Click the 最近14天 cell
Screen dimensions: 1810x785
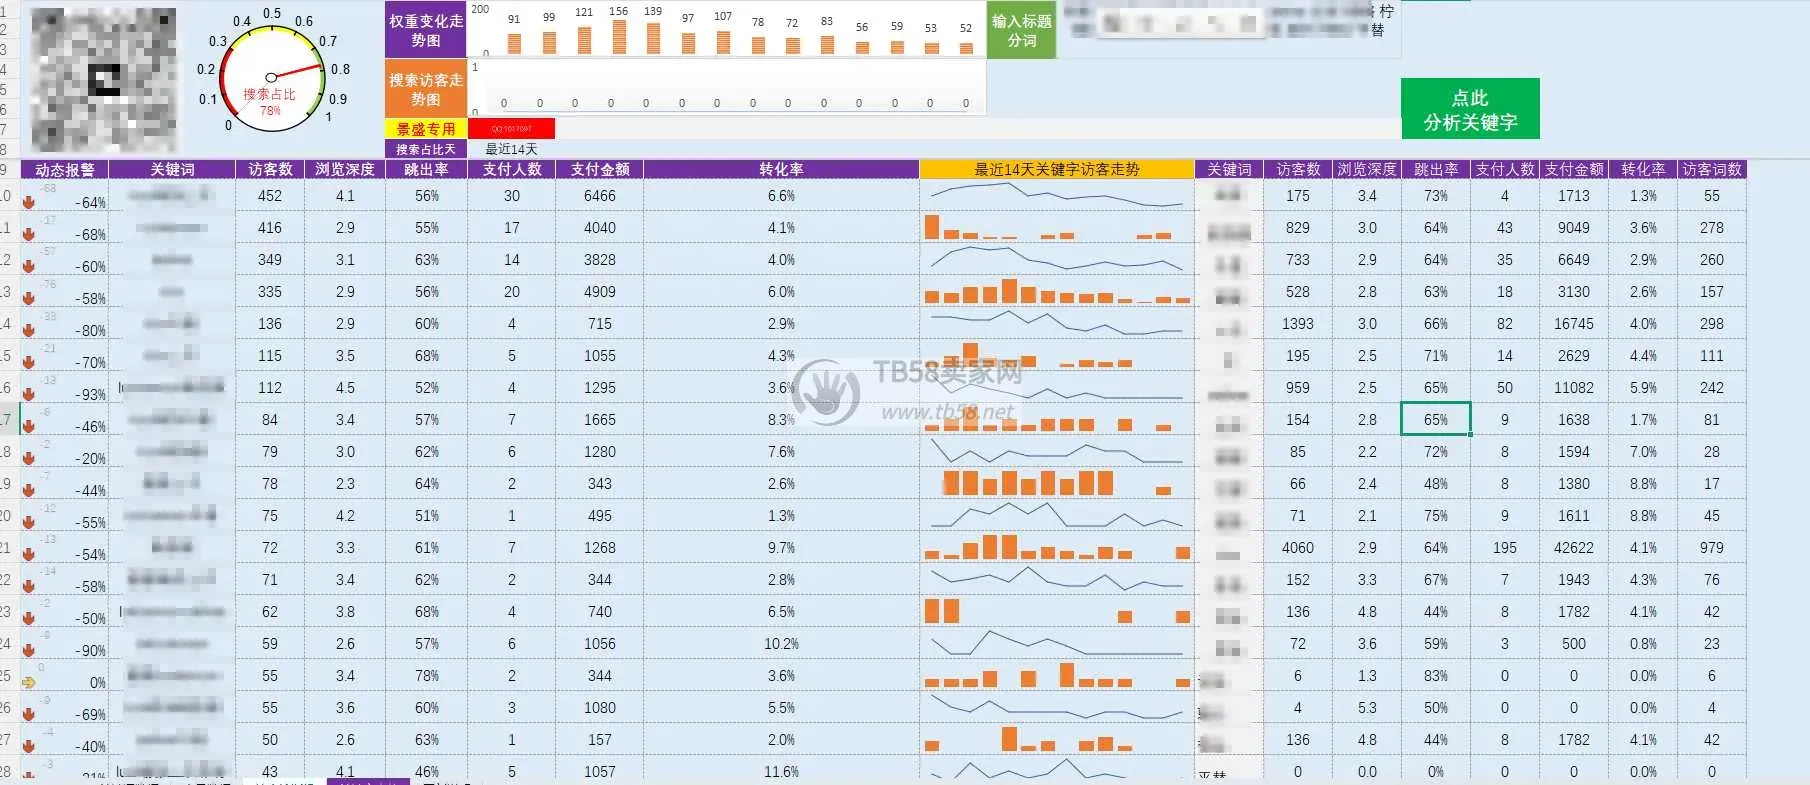511,149
